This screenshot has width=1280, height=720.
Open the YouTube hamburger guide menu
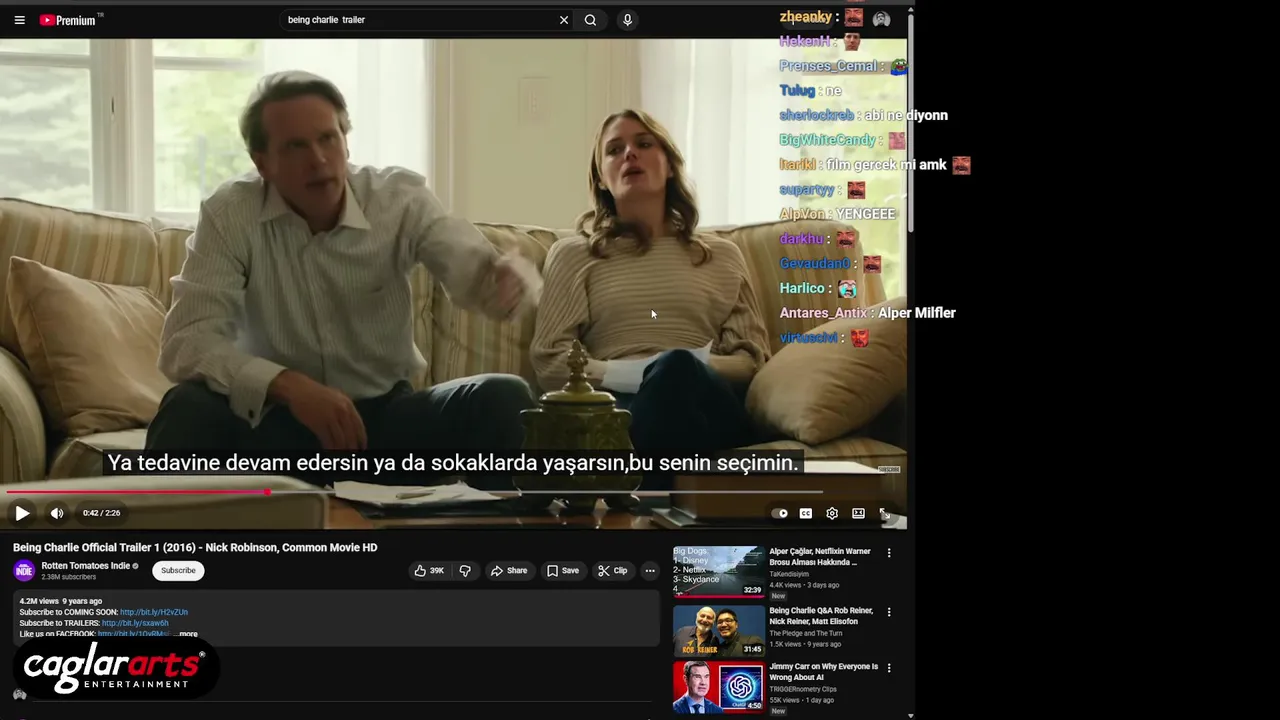[x=19, y=20]
